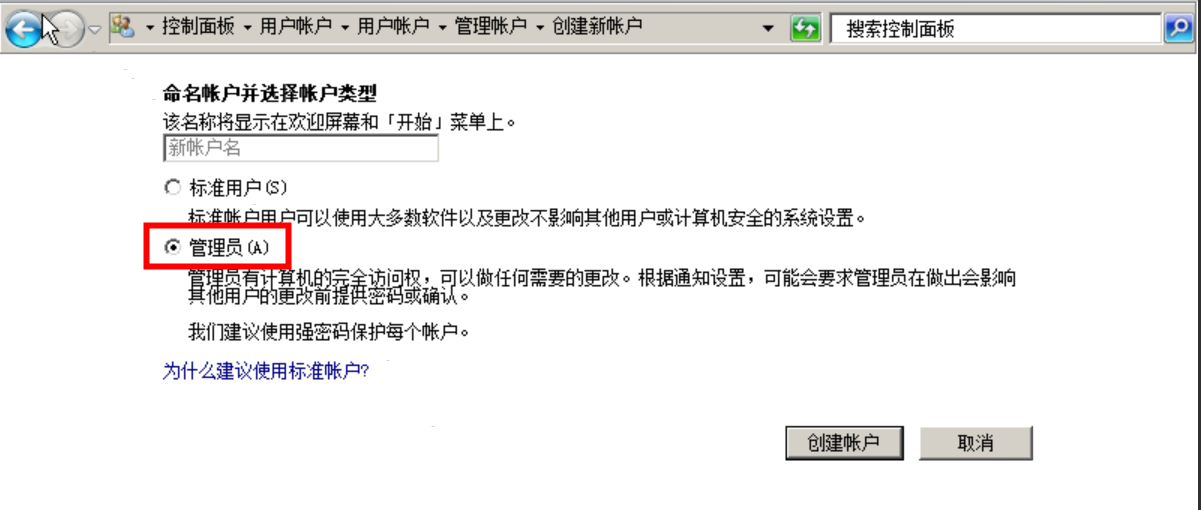Click the User Accounts icon in the address bar
The width and height of the screenshot is (1201, 510).
tap(124, 27)
